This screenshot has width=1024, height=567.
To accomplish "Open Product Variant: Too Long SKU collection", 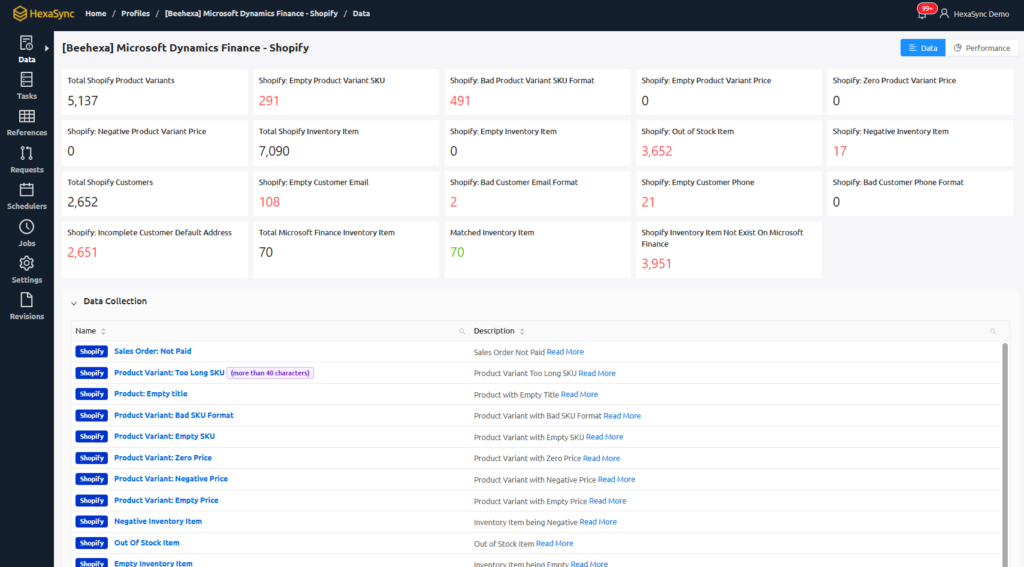I will (169, 372).
